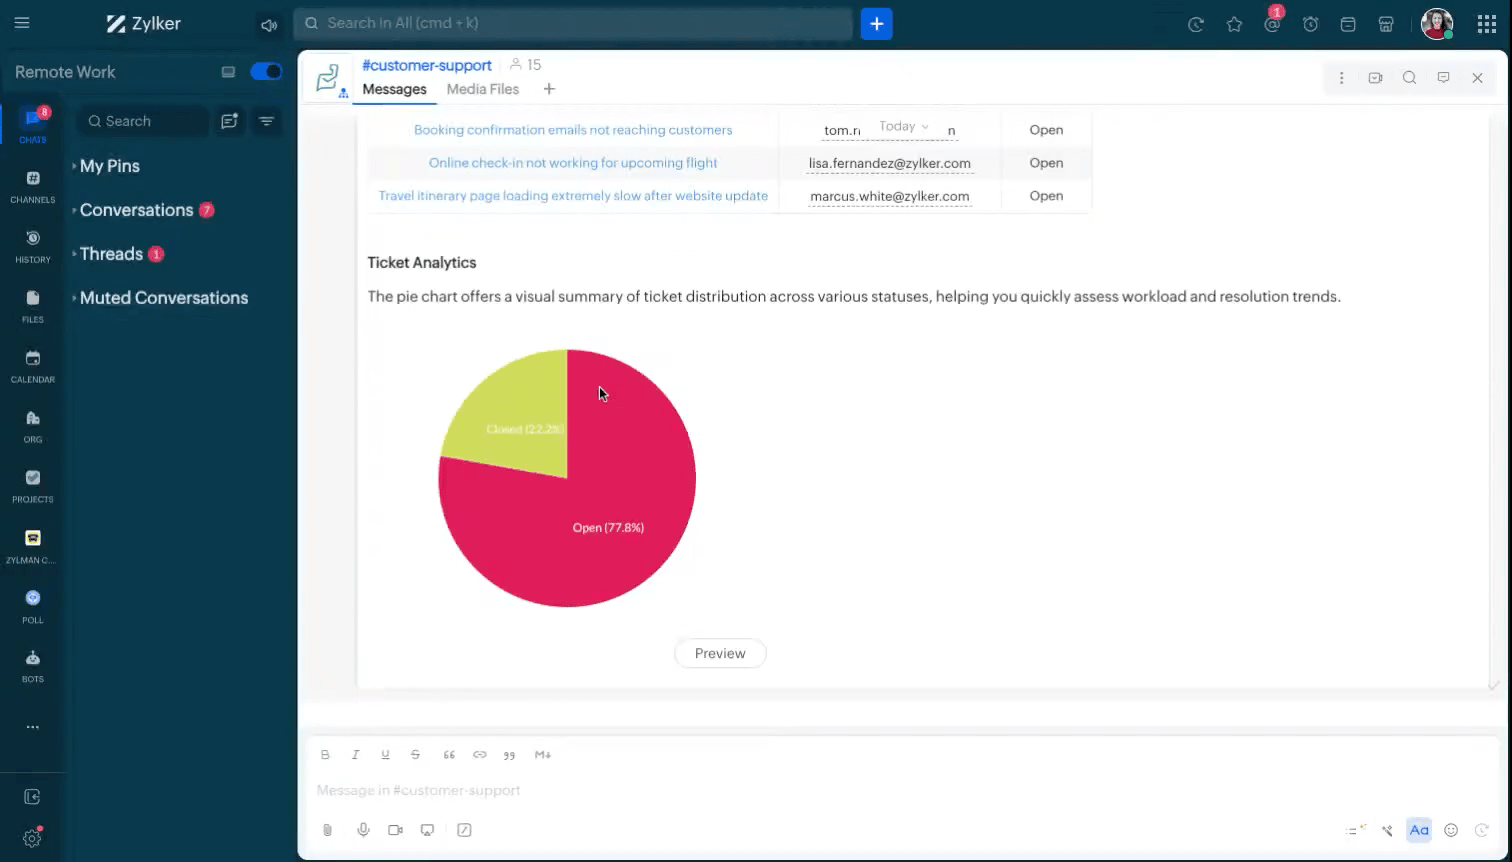Screen dimensions: 1512x862
Task: Open the marketplace store icon
Action: [x=1386, y=25]
